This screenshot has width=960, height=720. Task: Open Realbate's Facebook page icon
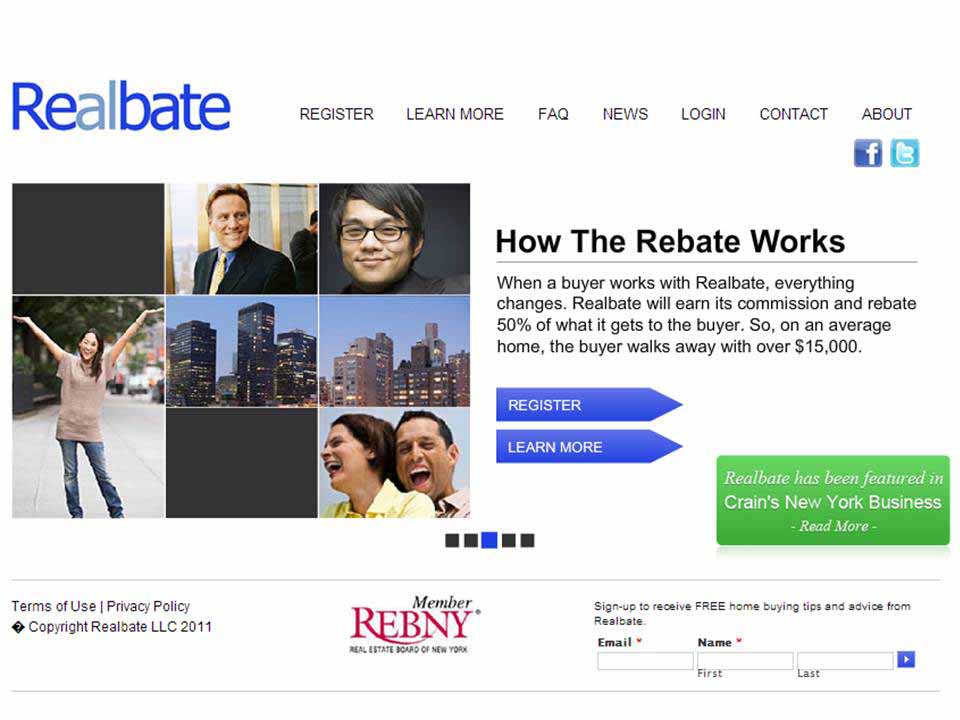tap(867, 153)
